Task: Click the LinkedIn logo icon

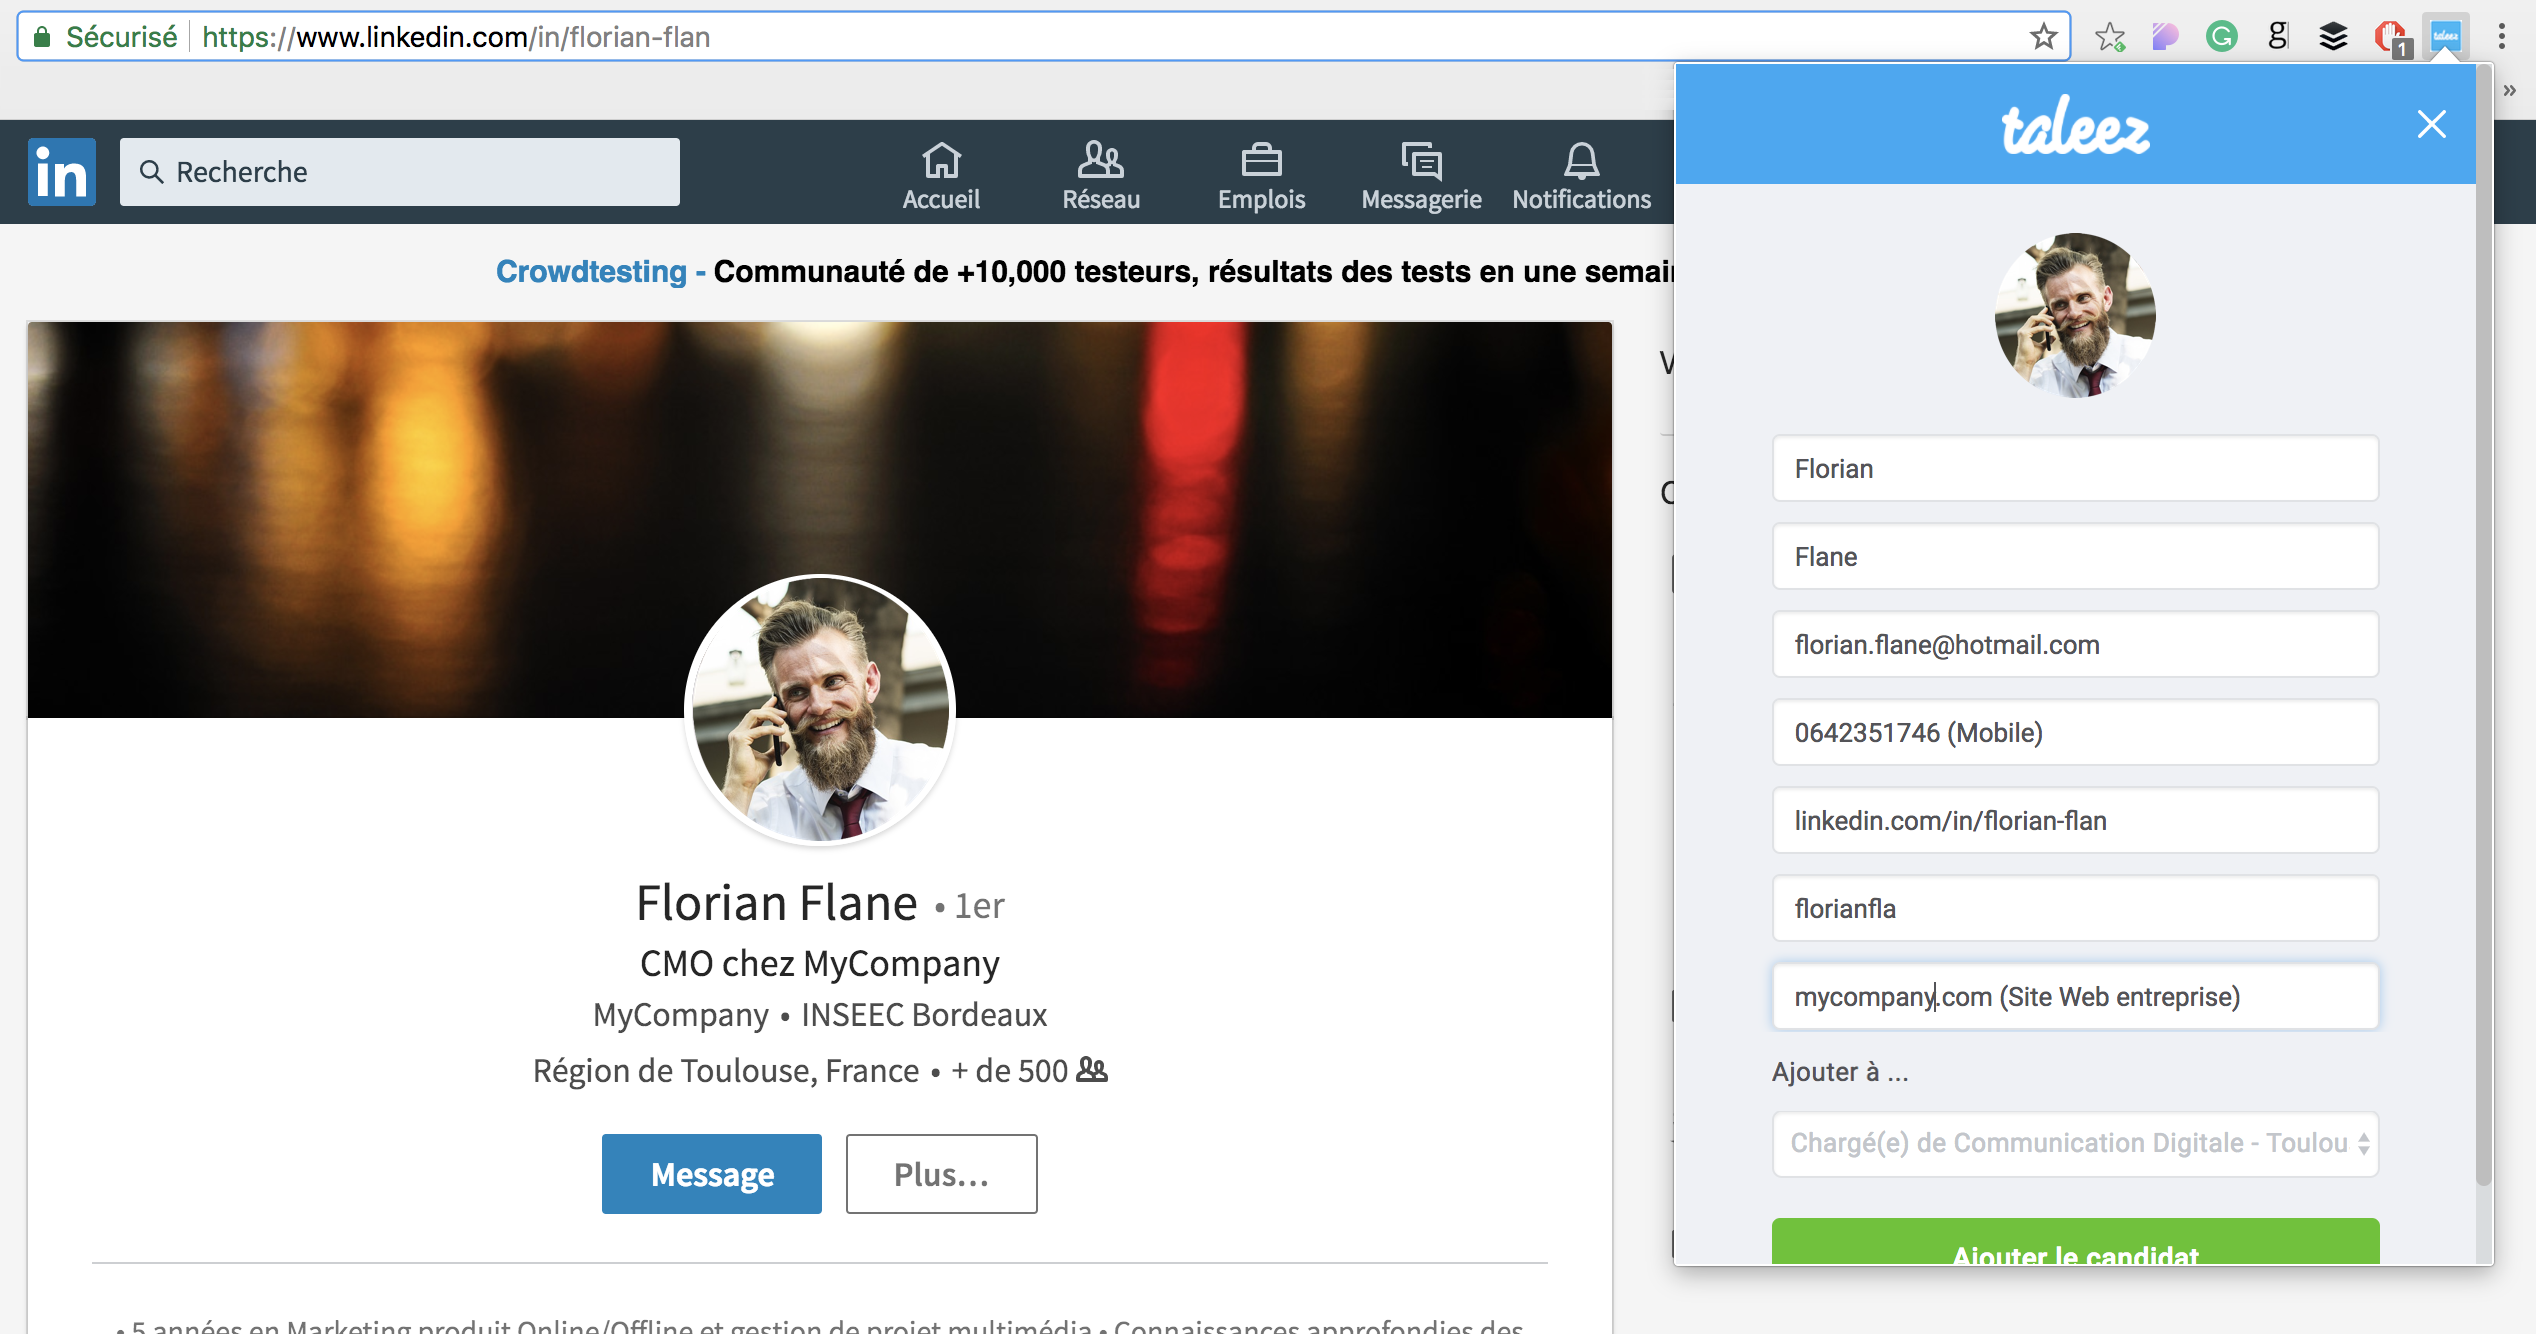Action: point(62,172)
